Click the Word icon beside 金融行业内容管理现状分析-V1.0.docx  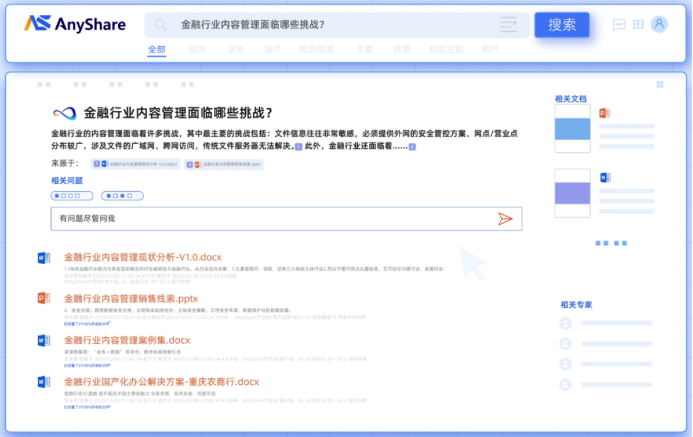tap(44, 258)
